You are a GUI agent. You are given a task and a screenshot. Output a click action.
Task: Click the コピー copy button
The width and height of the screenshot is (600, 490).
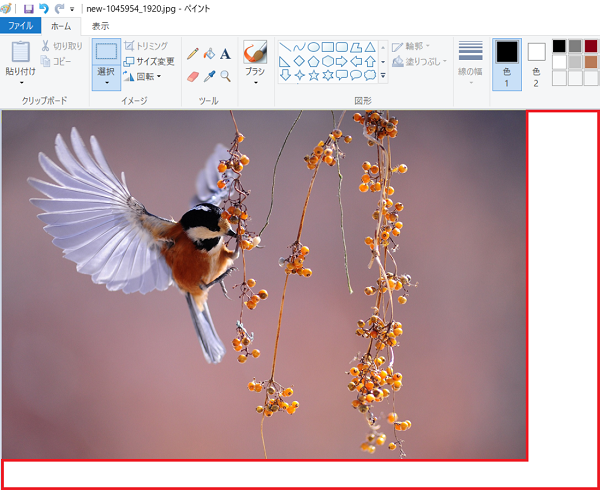click(x=56, y=61)
